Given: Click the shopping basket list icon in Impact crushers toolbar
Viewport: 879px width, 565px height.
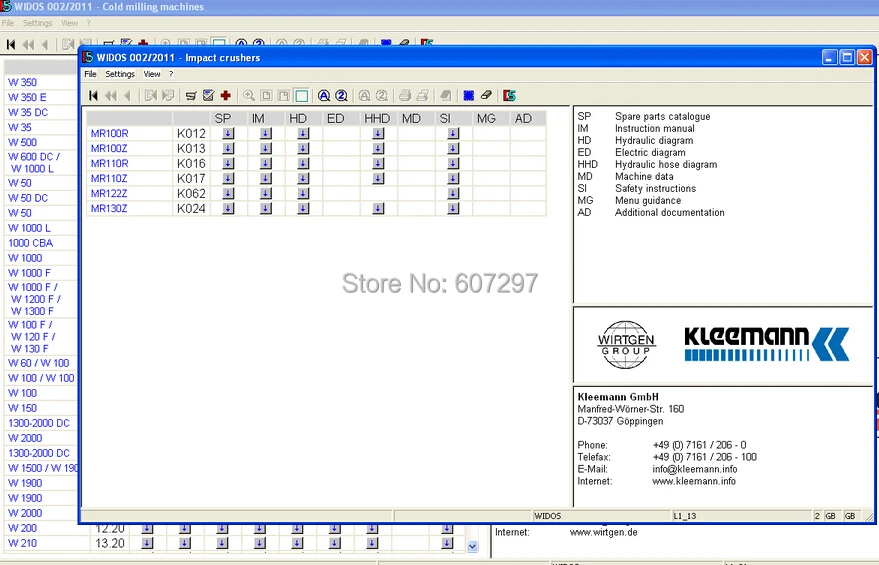Looking at the screenshot, I should point(191,96).
